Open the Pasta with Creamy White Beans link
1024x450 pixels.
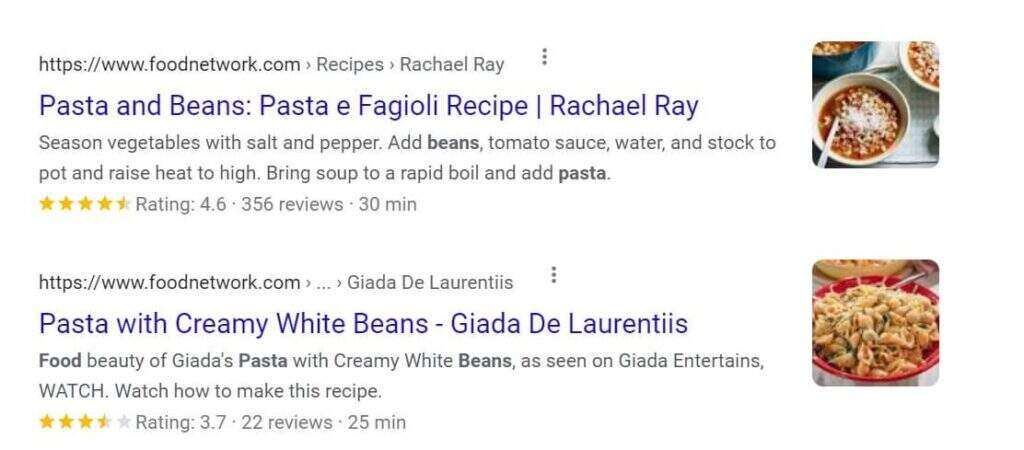[x=363, y=324]
